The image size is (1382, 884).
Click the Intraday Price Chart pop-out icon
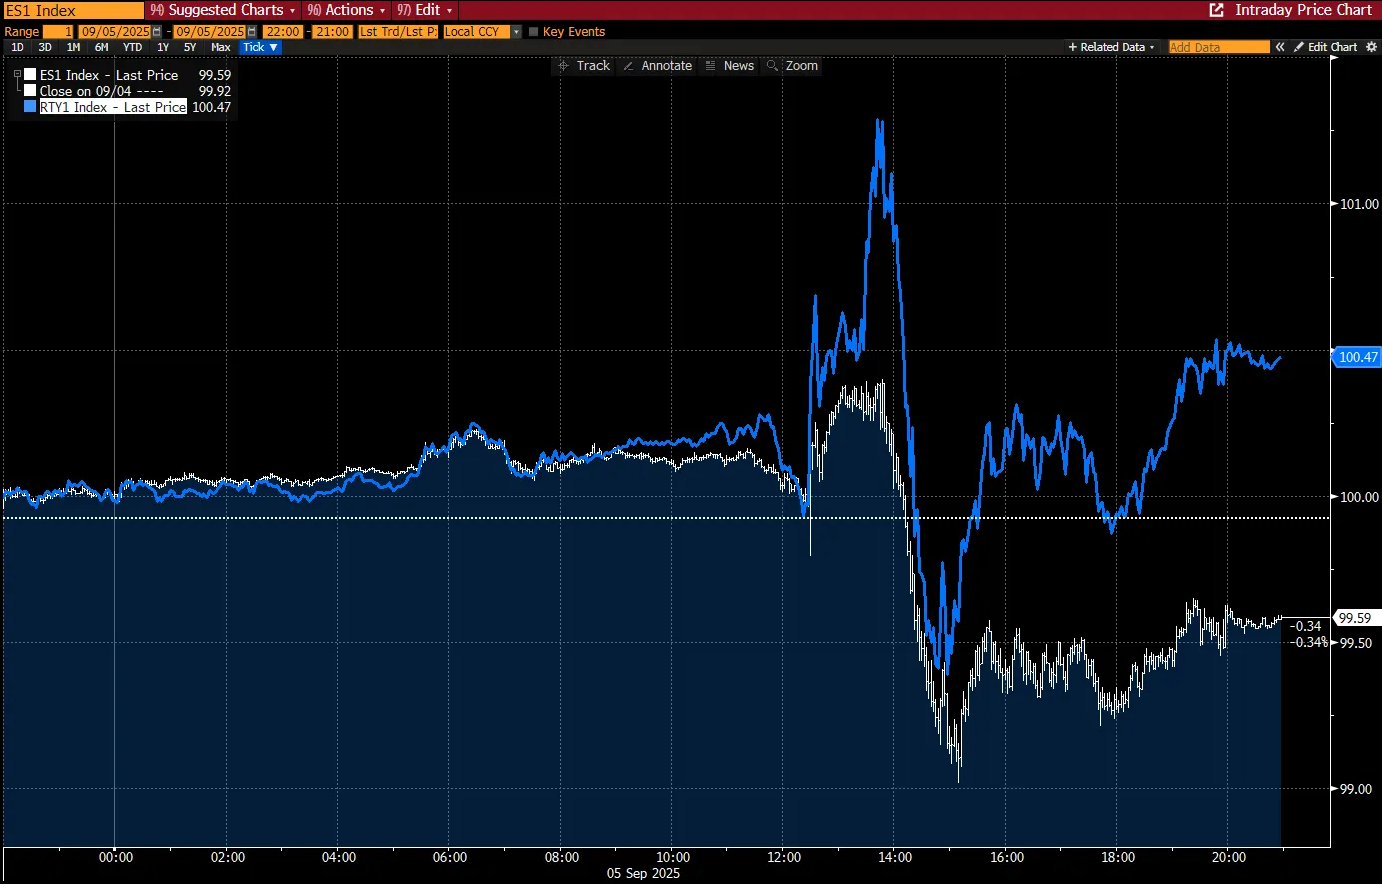click(x=1217, y=10)
